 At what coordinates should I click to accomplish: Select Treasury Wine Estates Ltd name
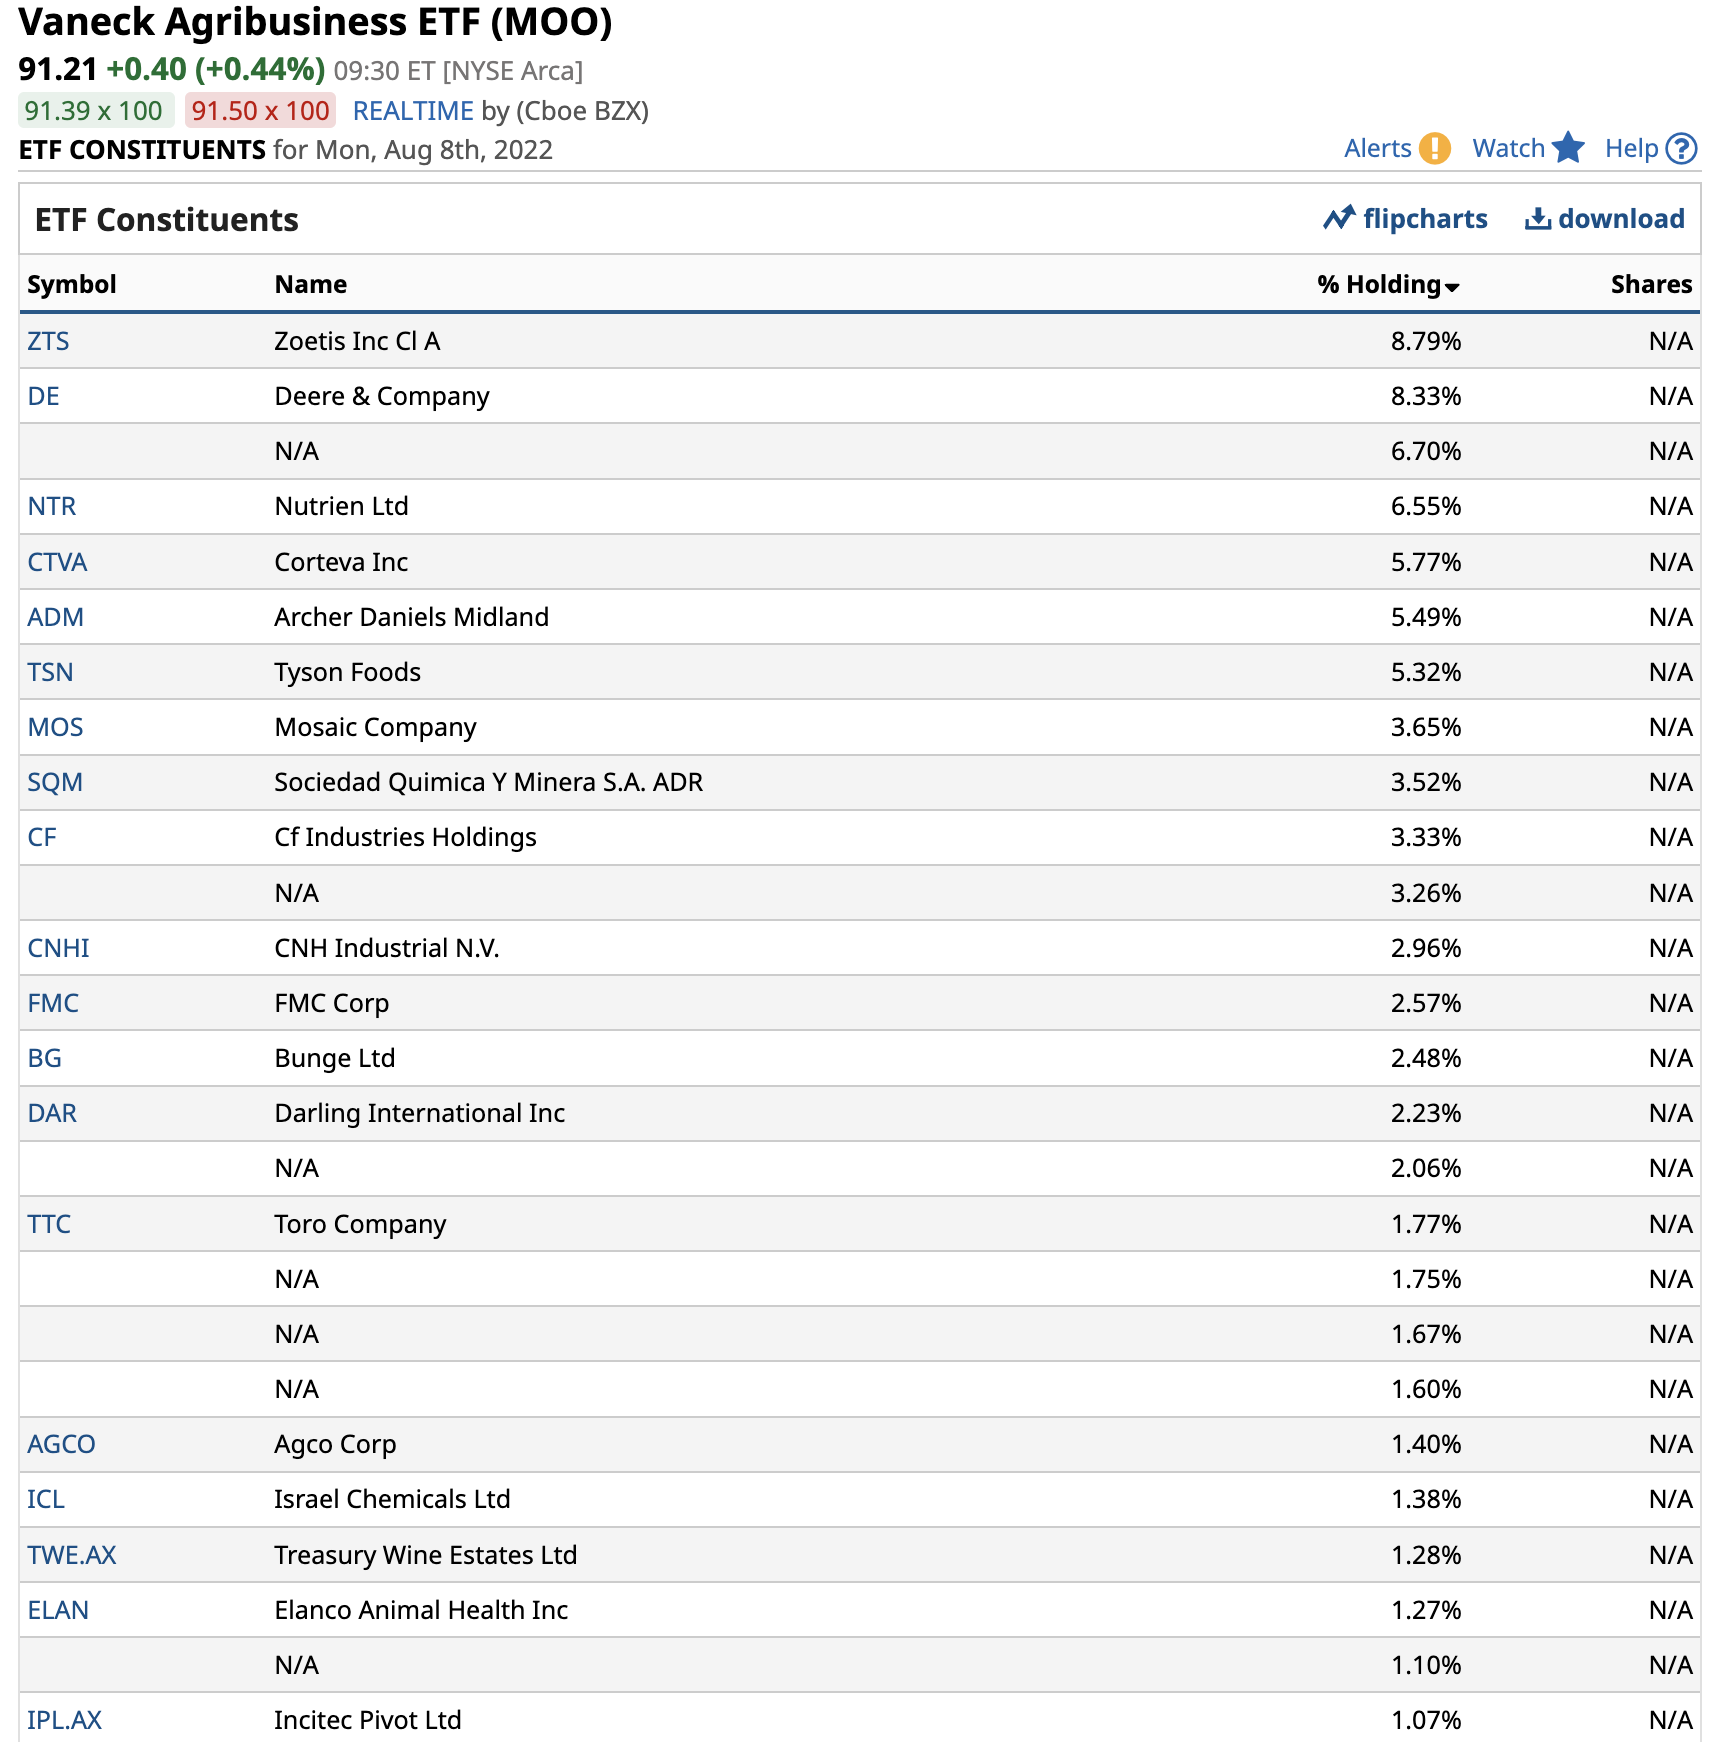[426, 1555]
